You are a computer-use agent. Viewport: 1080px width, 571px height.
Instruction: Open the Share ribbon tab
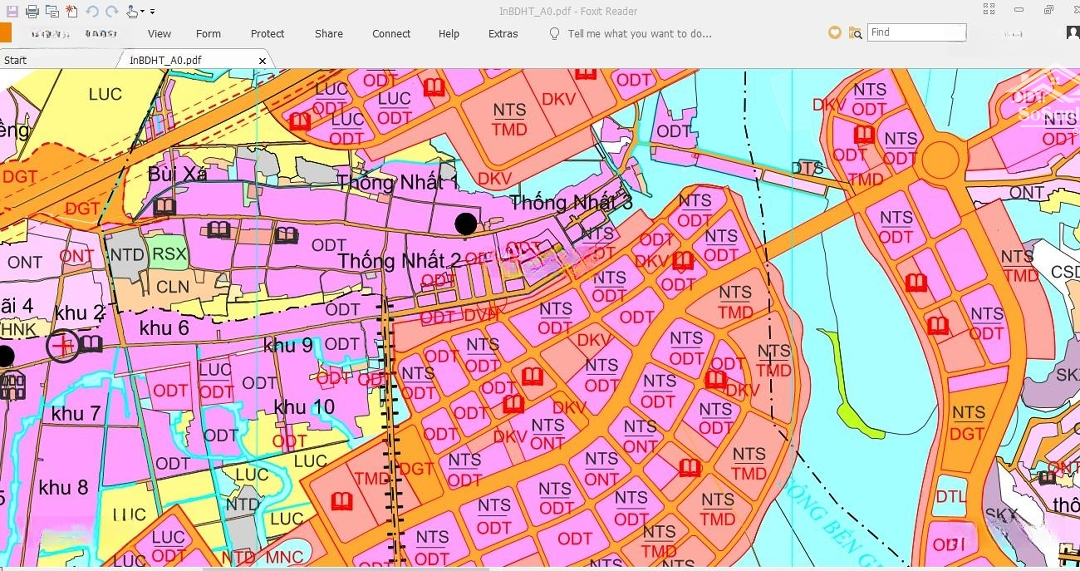click(329, 34)
